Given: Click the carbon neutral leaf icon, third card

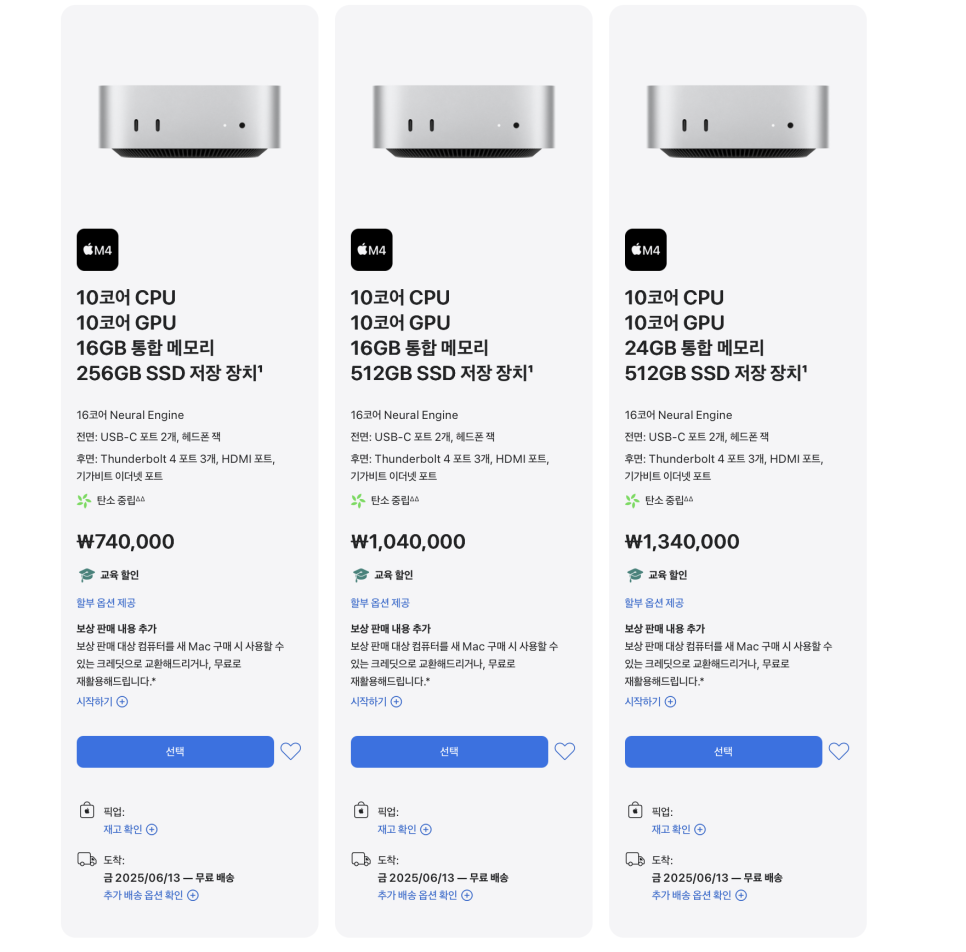Looking at the screenshot, I should tap(632, 500).
